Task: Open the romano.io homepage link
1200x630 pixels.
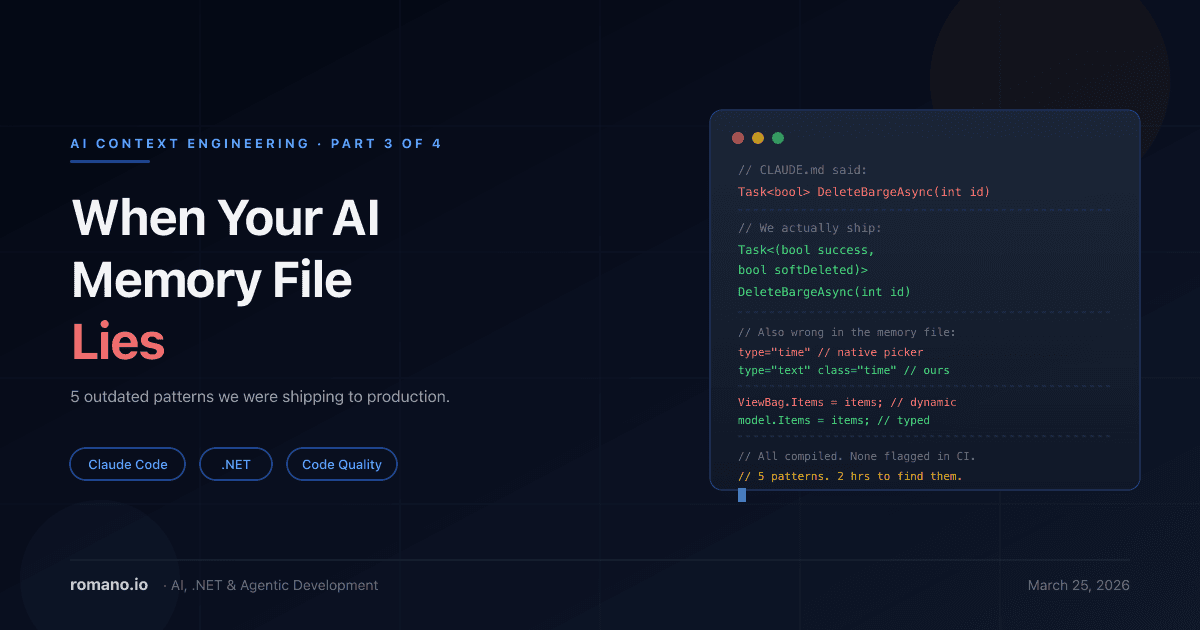Action: [109, 585]
